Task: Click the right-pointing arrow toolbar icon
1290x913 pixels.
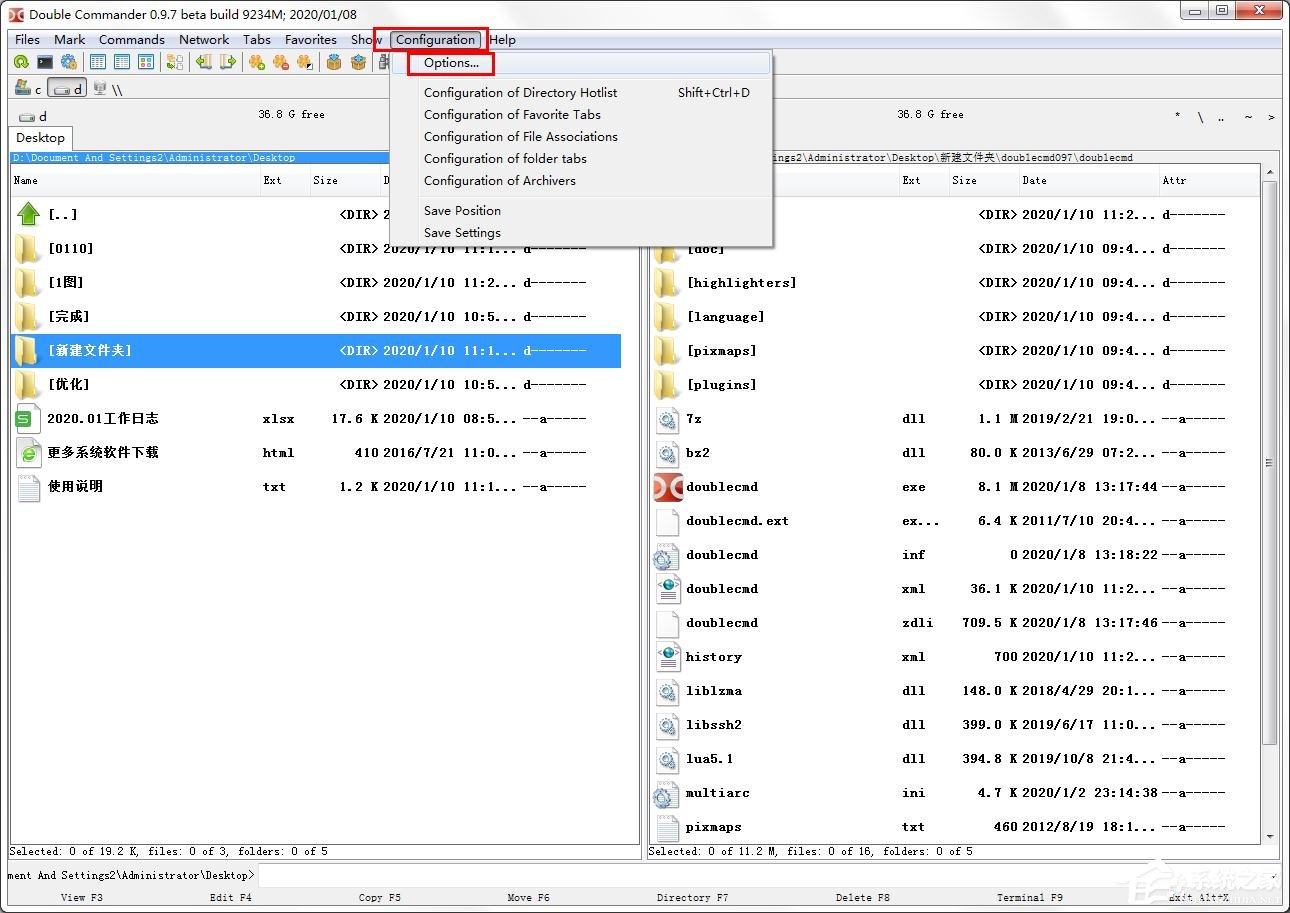Action: [228, 62]
